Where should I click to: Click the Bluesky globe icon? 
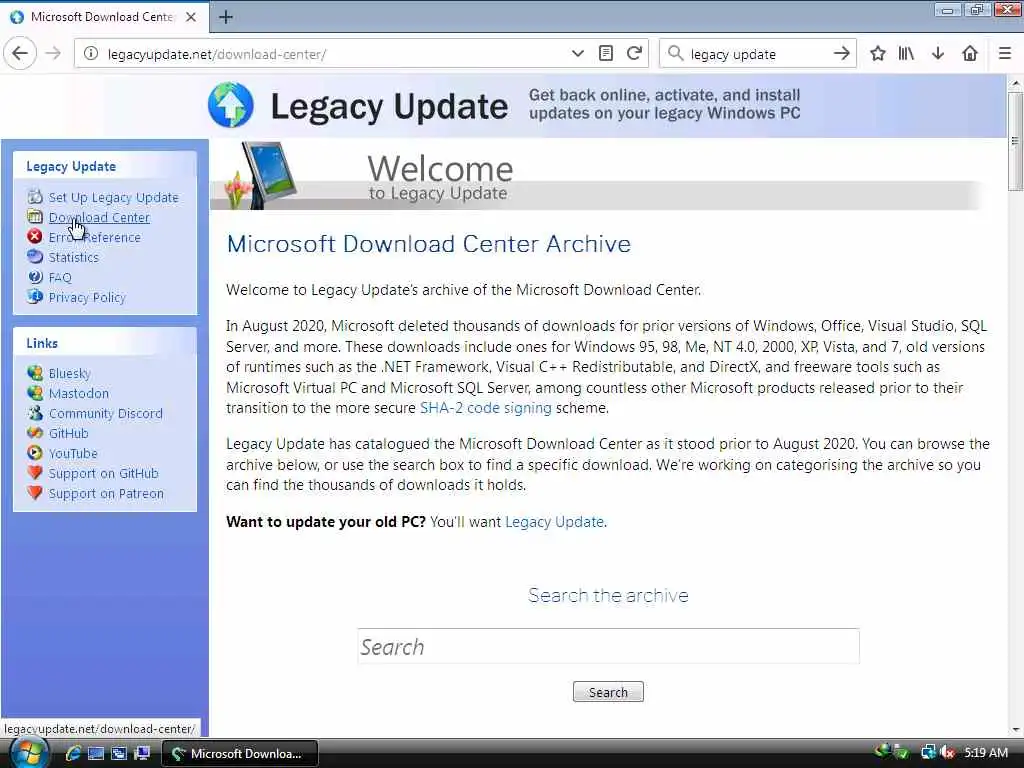35,373
